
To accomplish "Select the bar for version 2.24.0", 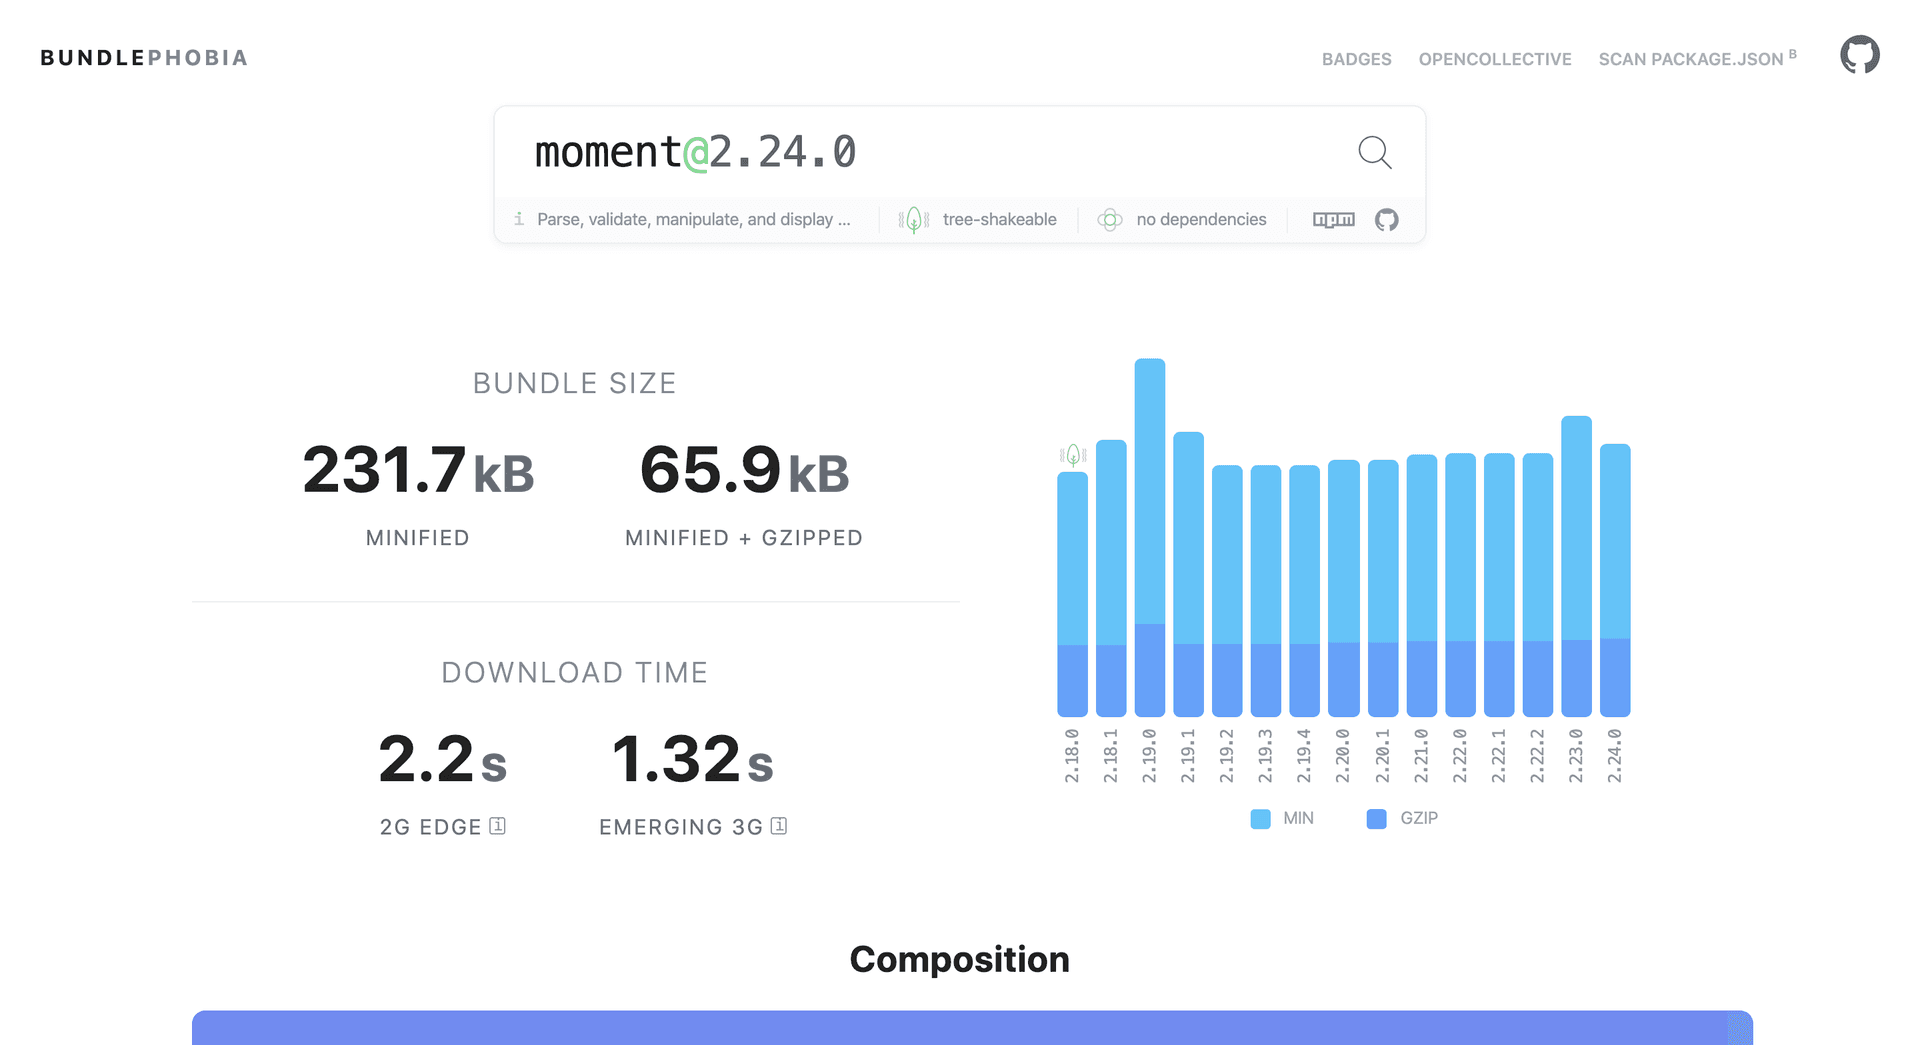I will 1614,580.
